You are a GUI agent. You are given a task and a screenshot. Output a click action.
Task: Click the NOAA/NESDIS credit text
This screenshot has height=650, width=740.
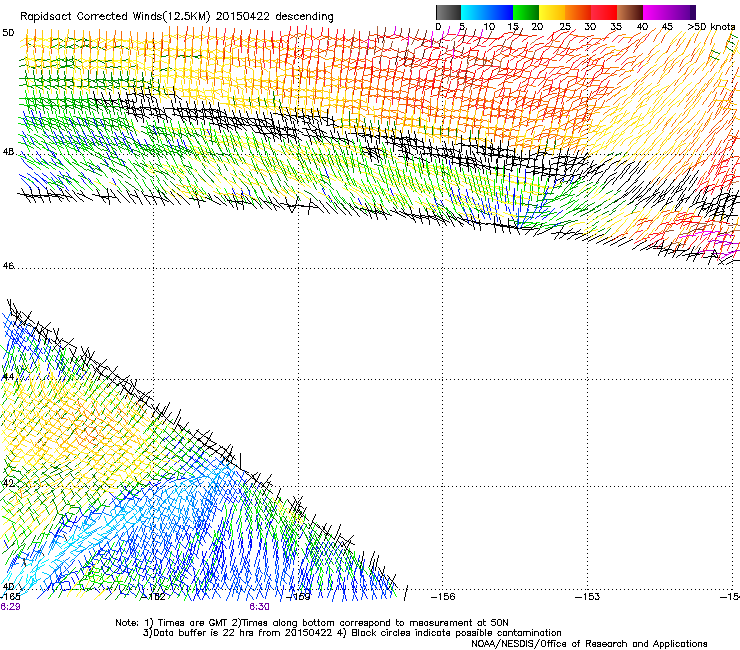pos(589,644)
